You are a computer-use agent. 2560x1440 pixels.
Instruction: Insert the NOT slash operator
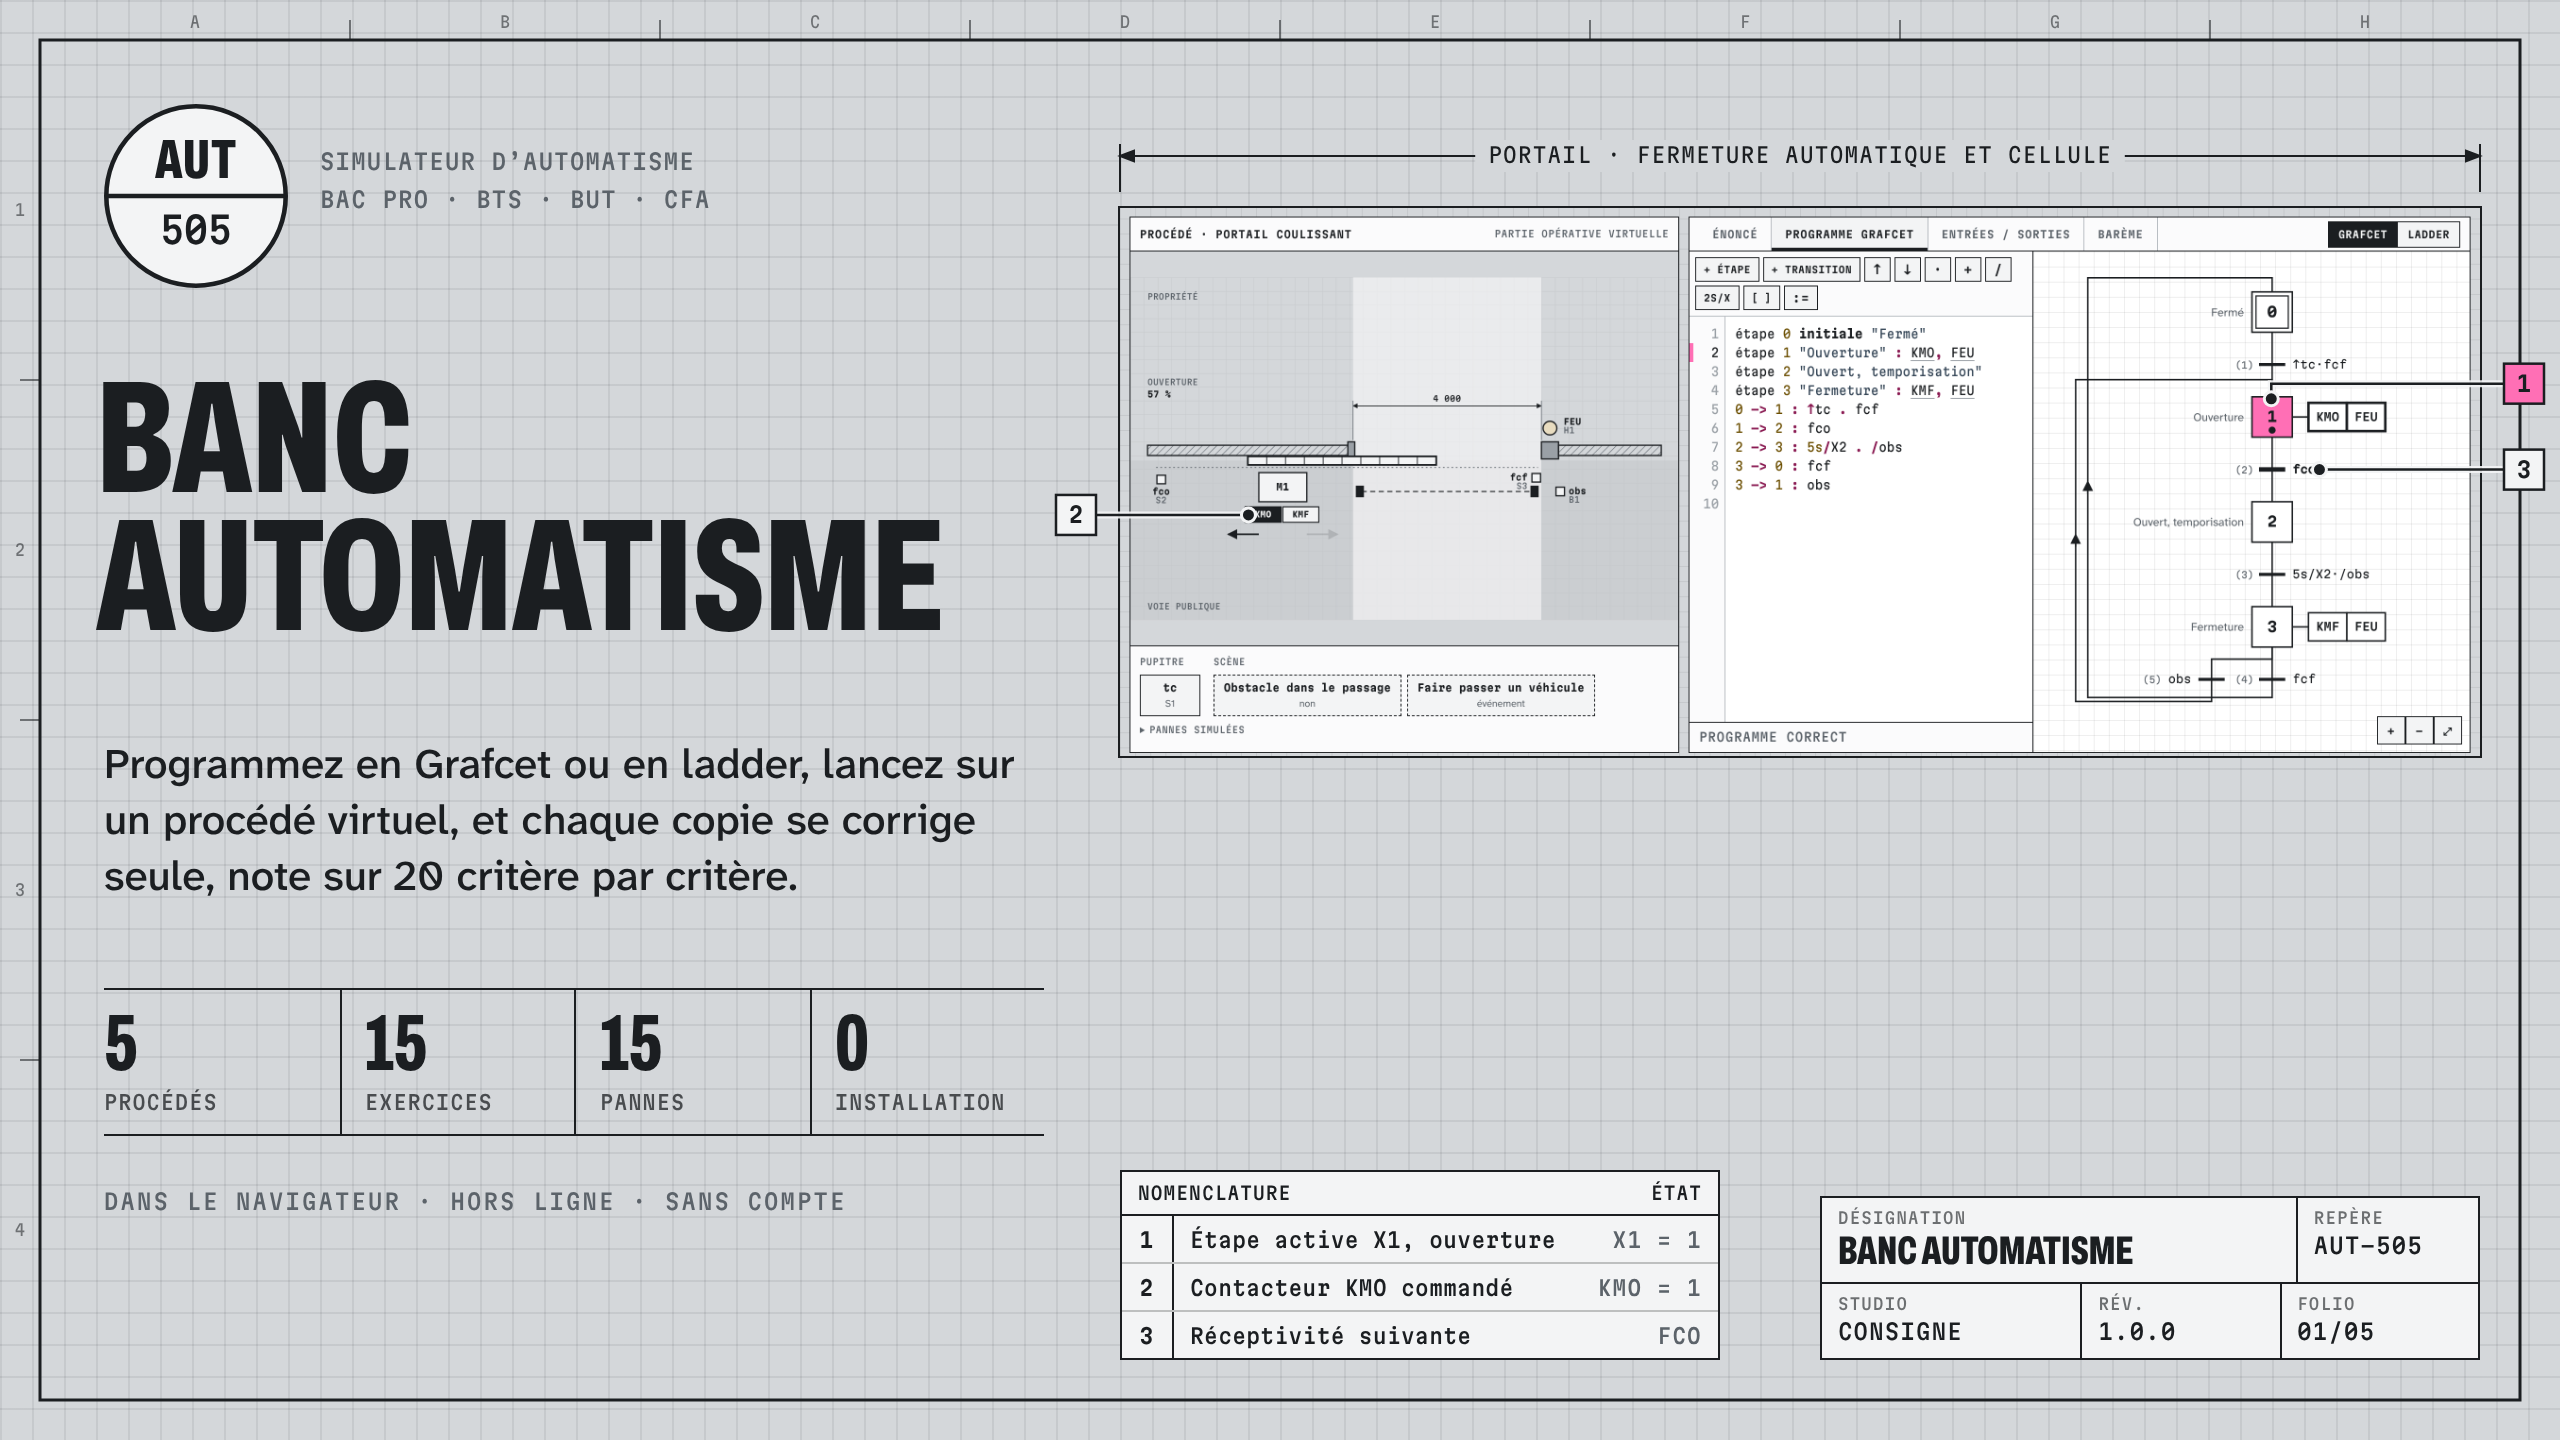(x=1997, y=269)
